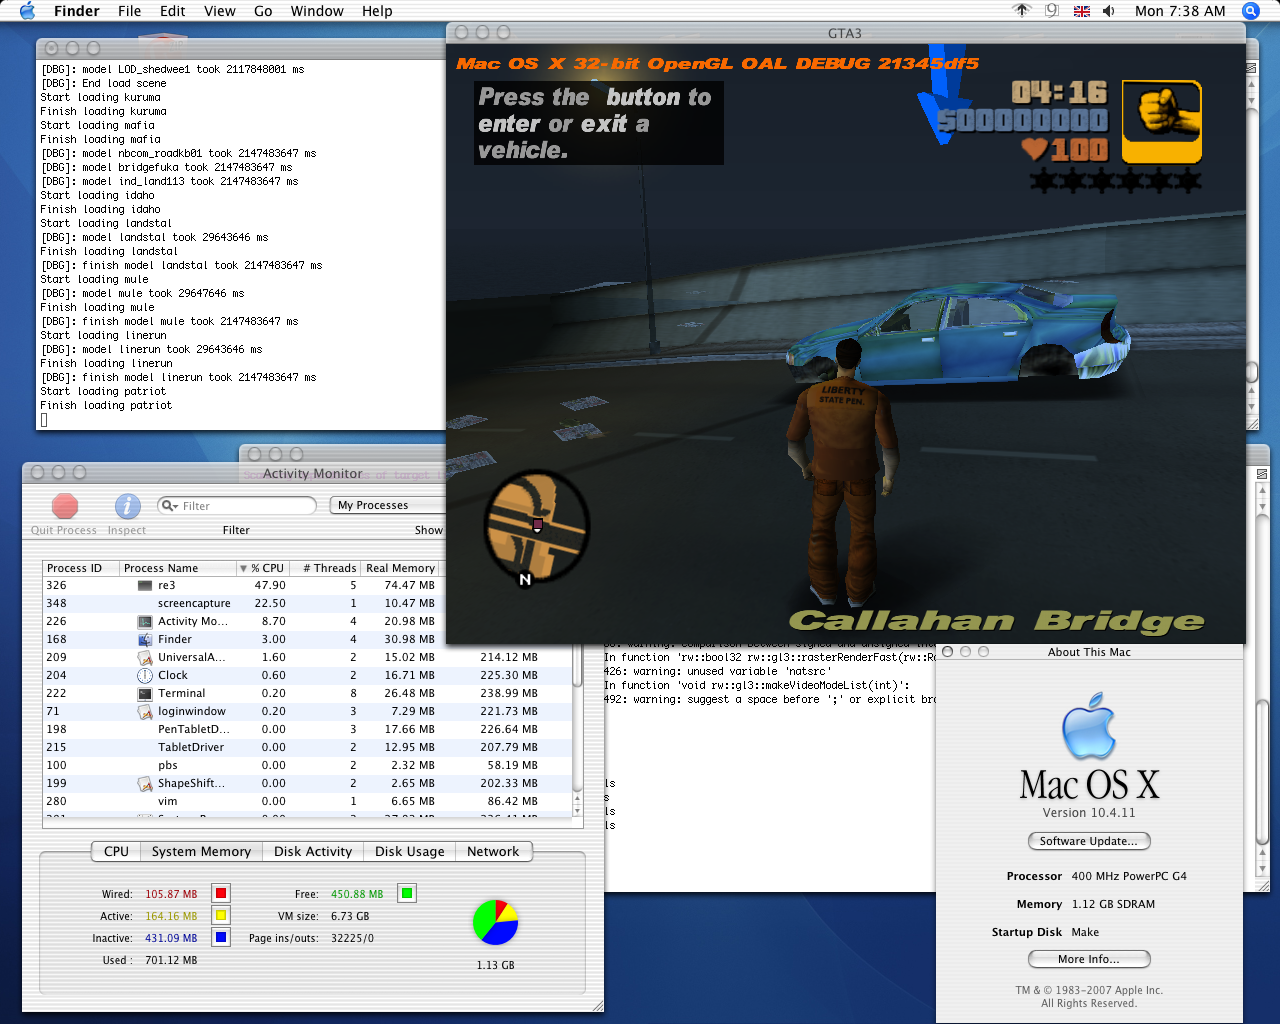Click the Terminal process icon in the list
Viewport: 1280px width, 1024px height.
[x=145, y=694]
